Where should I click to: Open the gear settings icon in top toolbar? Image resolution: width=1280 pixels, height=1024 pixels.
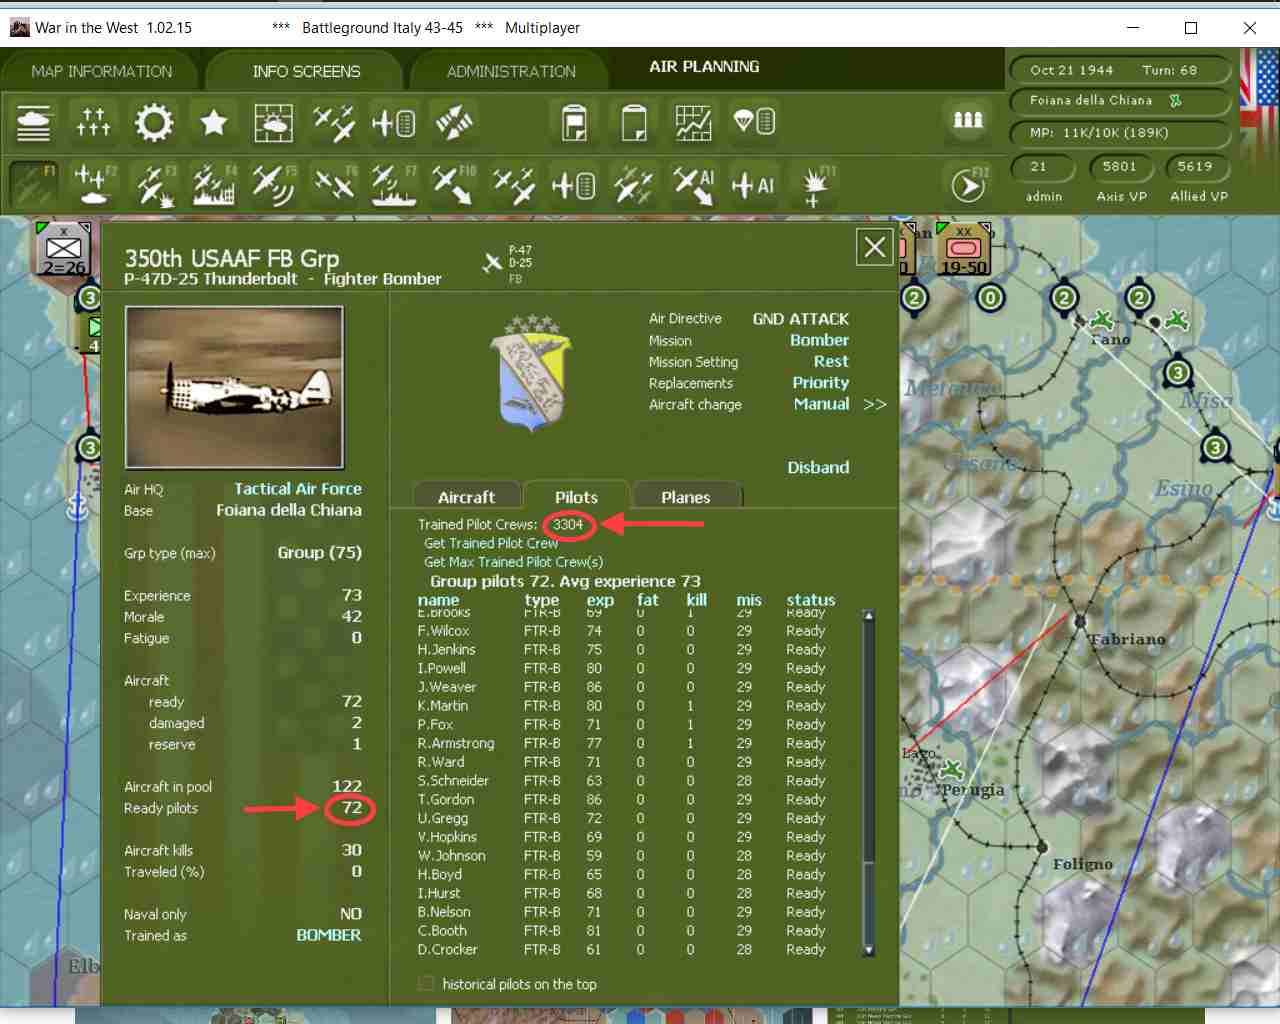click(x=153, y=122)
